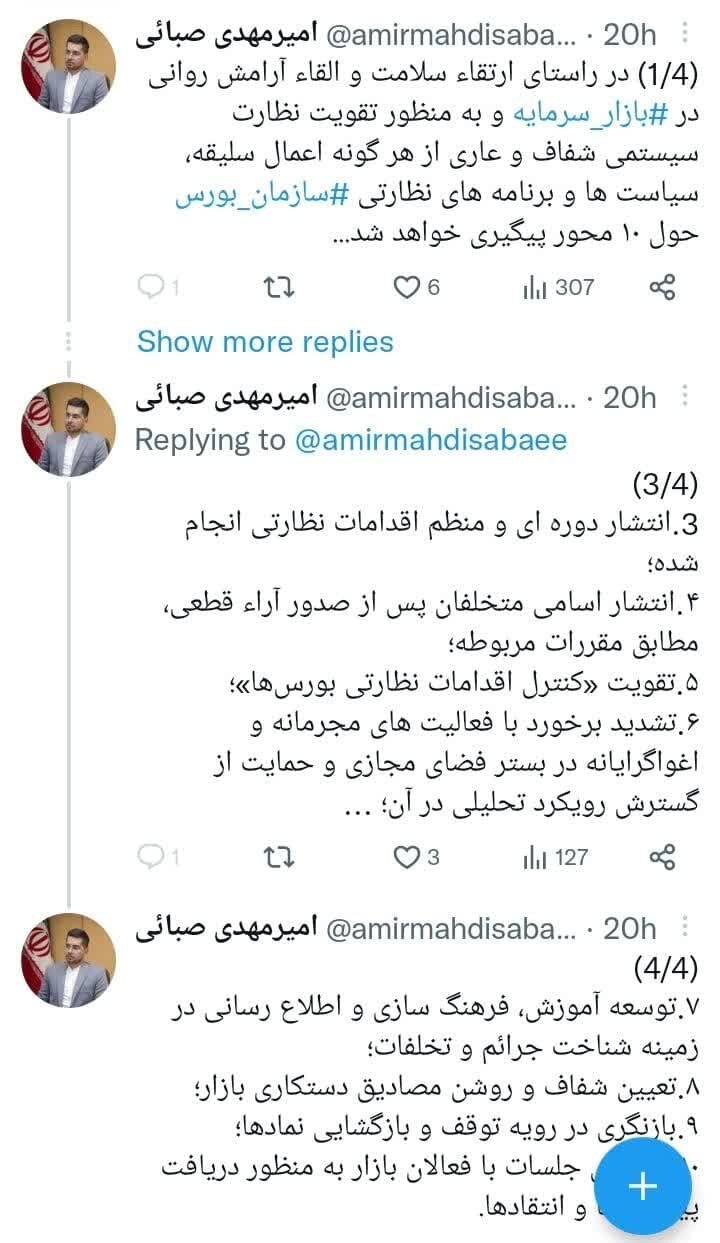
Task: View analytics of the 307-view tweet
Action: click(x=534, y=288)
